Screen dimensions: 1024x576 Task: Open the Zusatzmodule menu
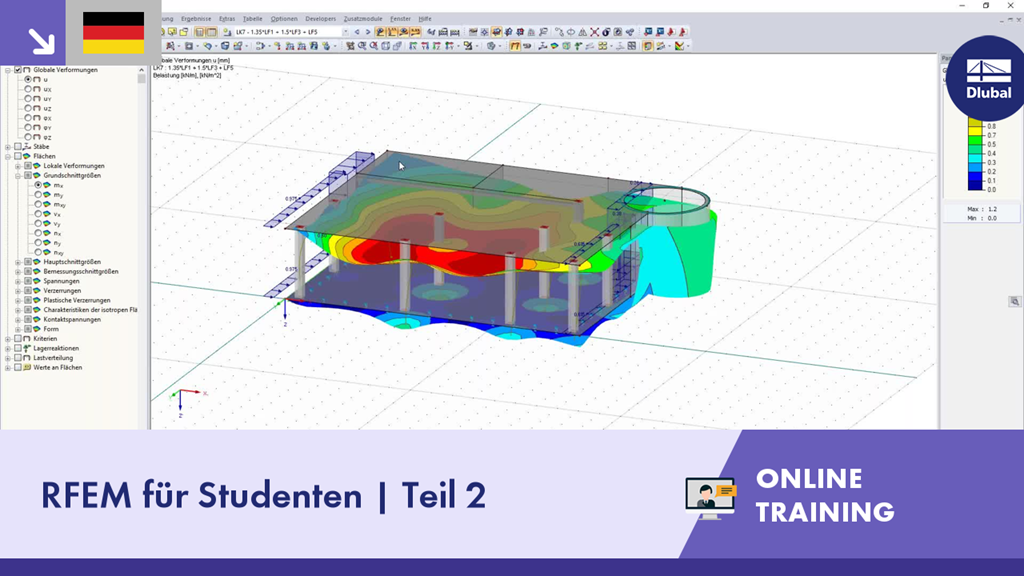tap(362, 19)
